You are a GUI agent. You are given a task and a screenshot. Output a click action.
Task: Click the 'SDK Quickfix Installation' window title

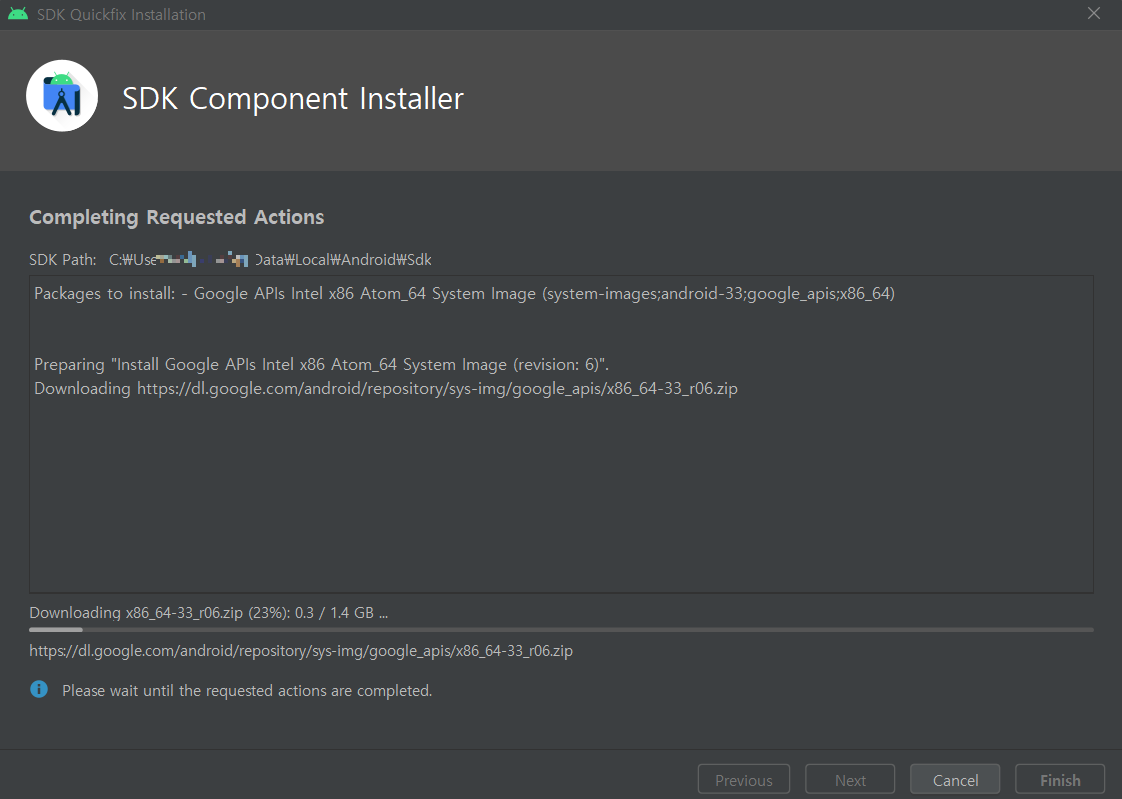coord(121,14)
